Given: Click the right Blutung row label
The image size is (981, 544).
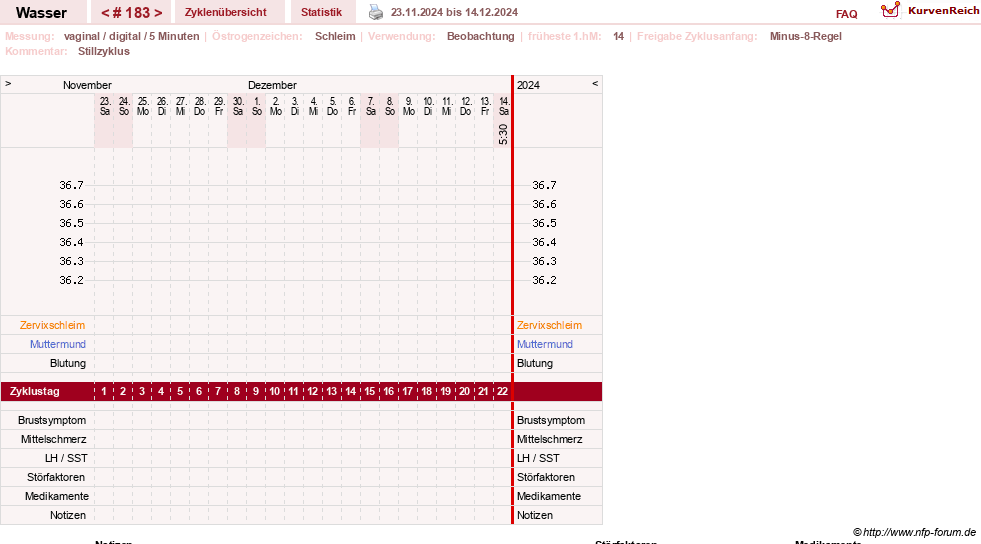Looking at the screenshot, I should click(534, 363).
